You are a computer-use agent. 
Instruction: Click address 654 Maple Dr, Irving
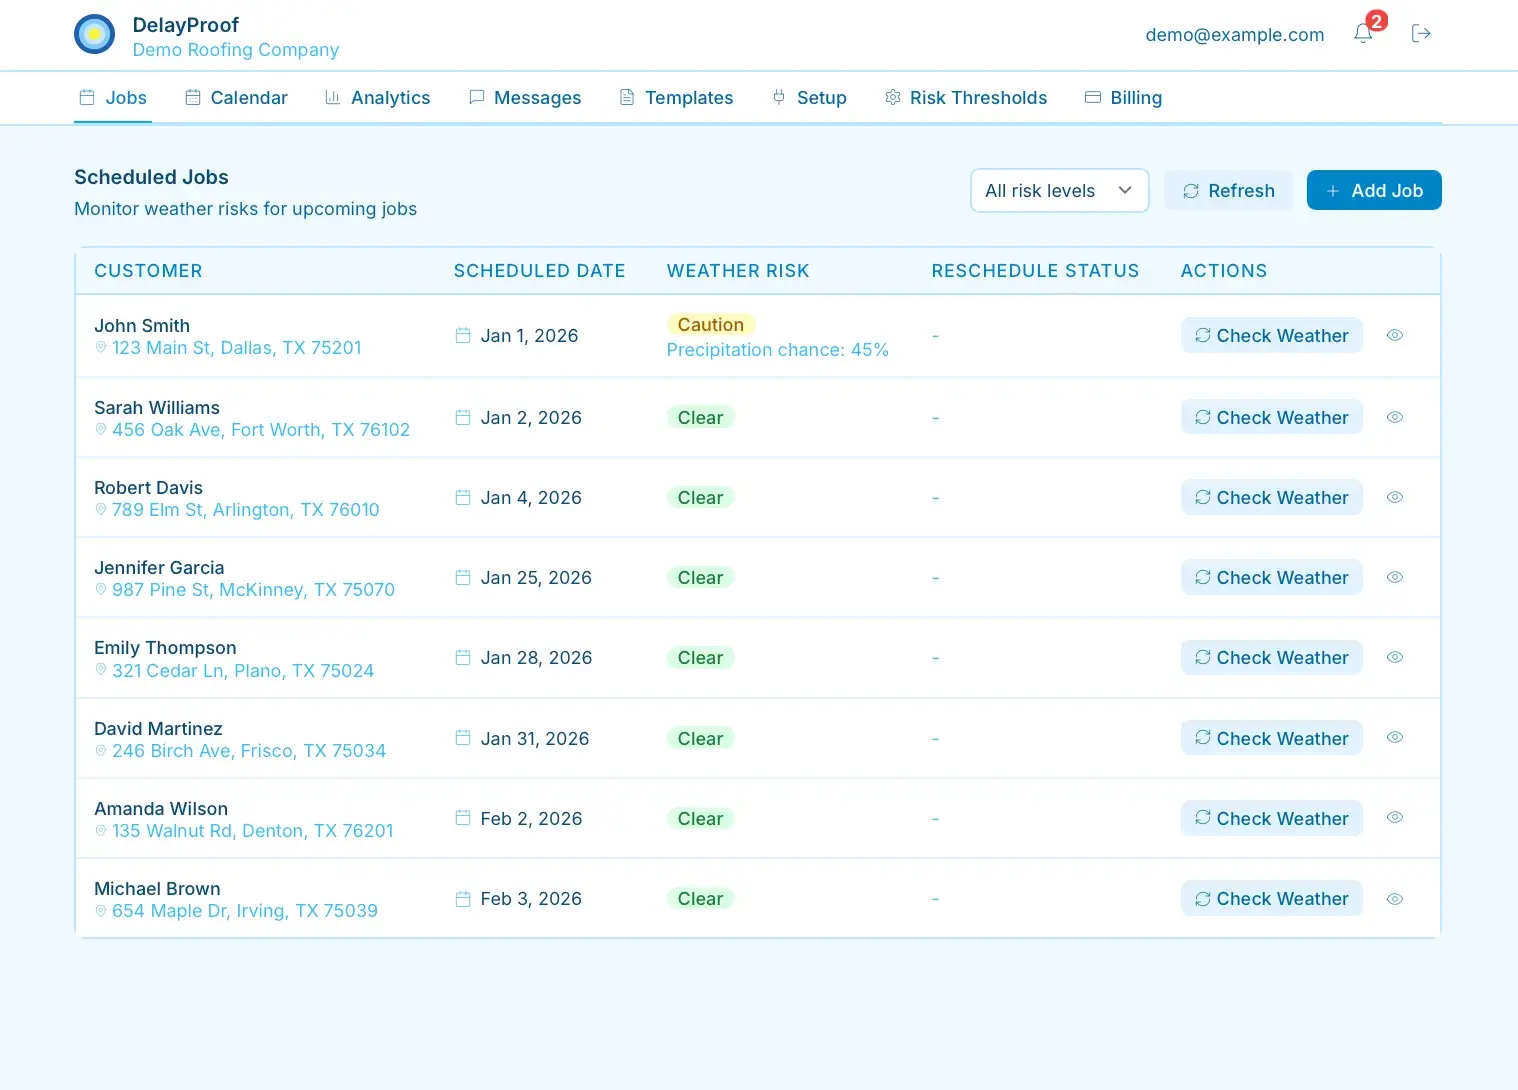click(245, 911)
